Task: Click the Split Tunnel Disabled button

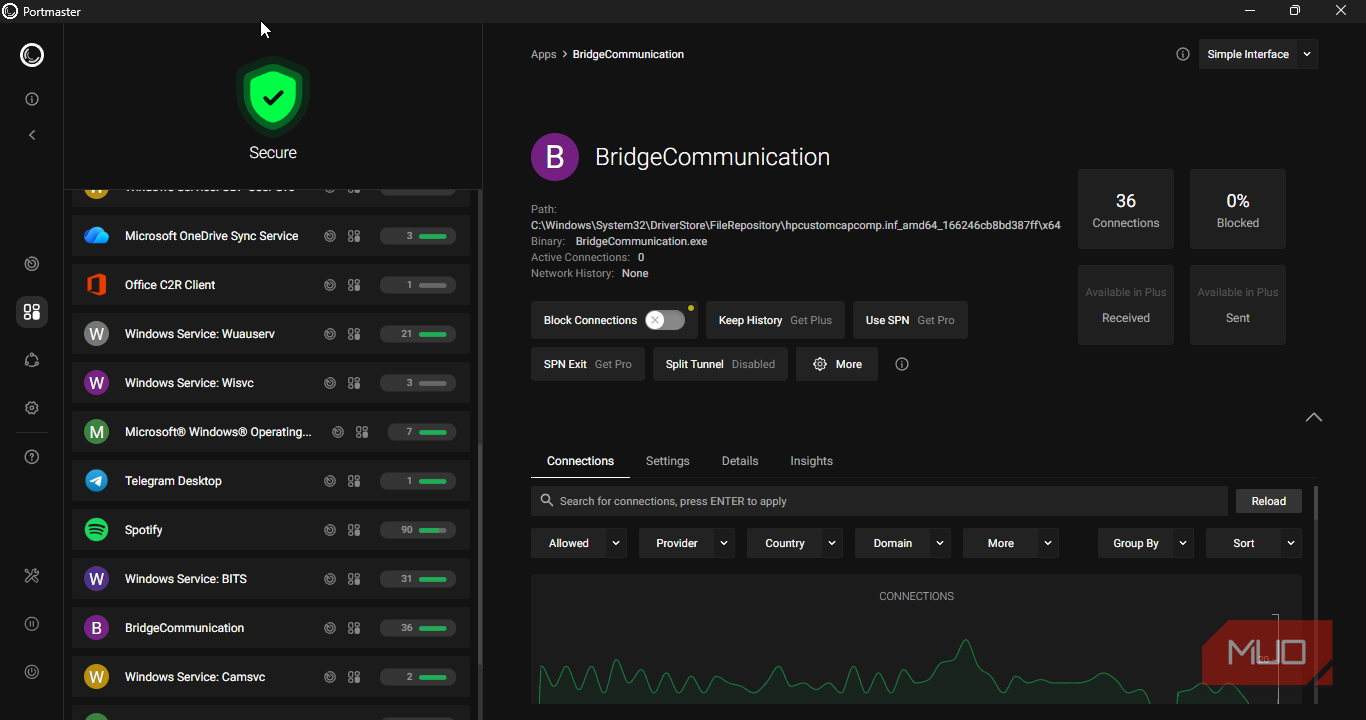Action: (720, 364)
